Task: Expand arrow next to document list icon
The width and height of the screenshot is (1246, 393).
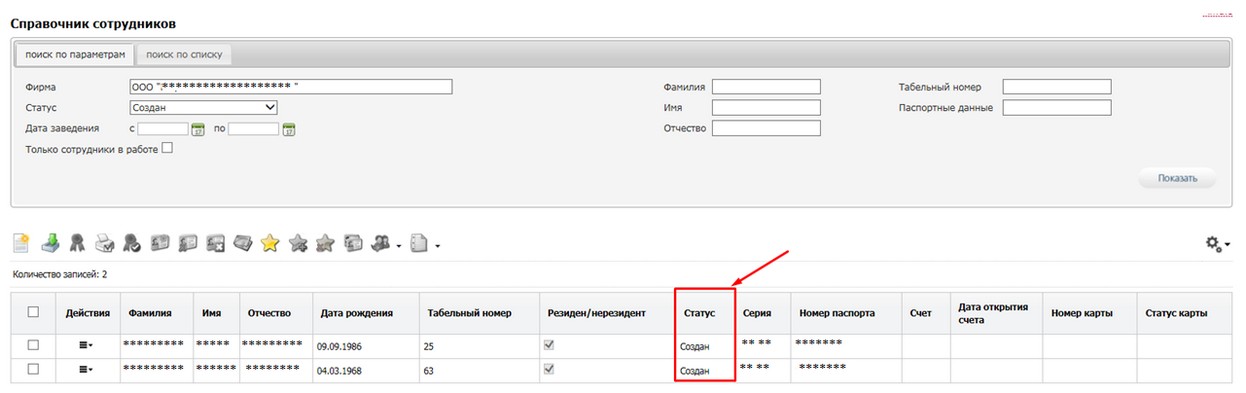Action: pyautogui.click(x=437, y=245)
